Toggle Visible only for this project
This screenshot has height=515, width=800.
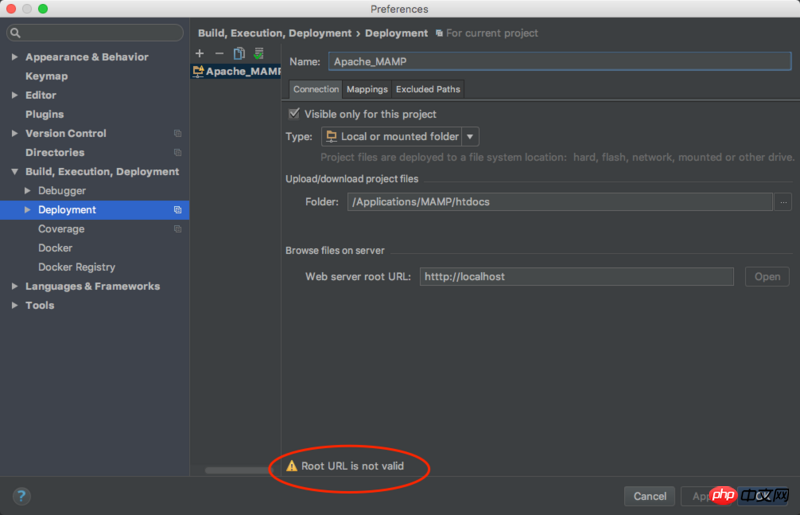tap(294, 114)
